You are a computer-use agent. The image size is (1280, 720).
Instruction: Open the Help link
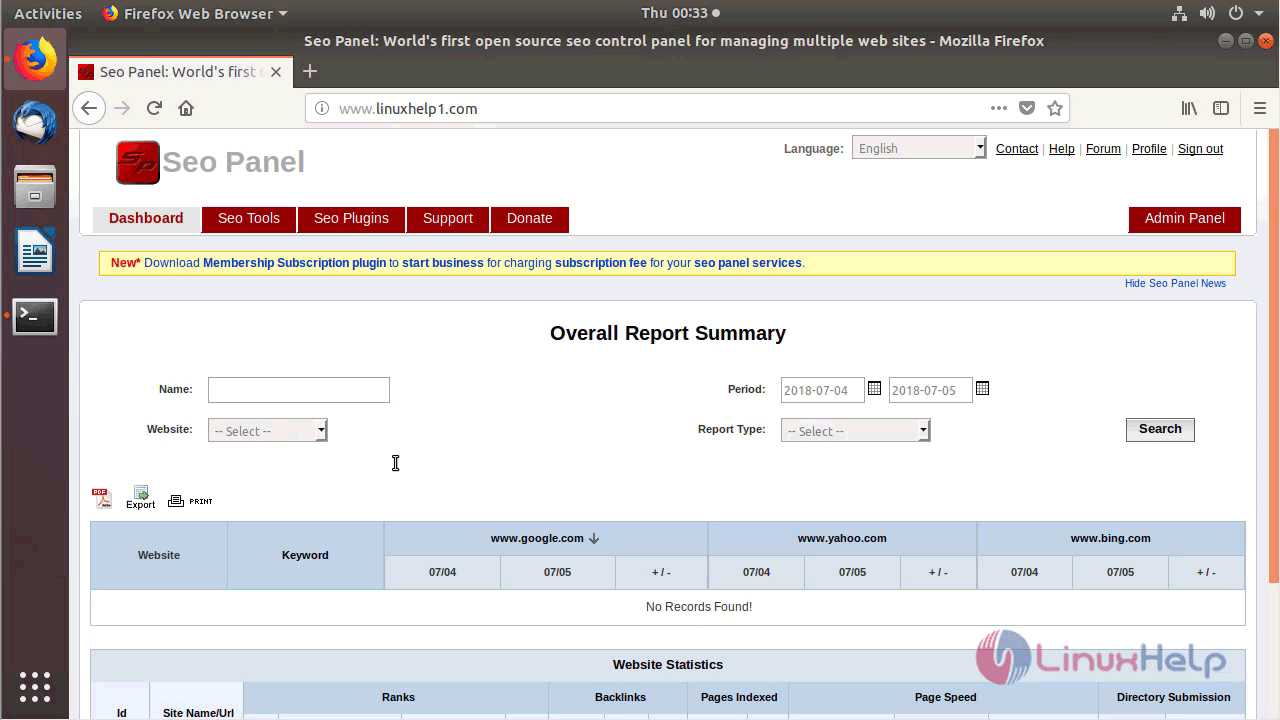(x=1062, y=149)
